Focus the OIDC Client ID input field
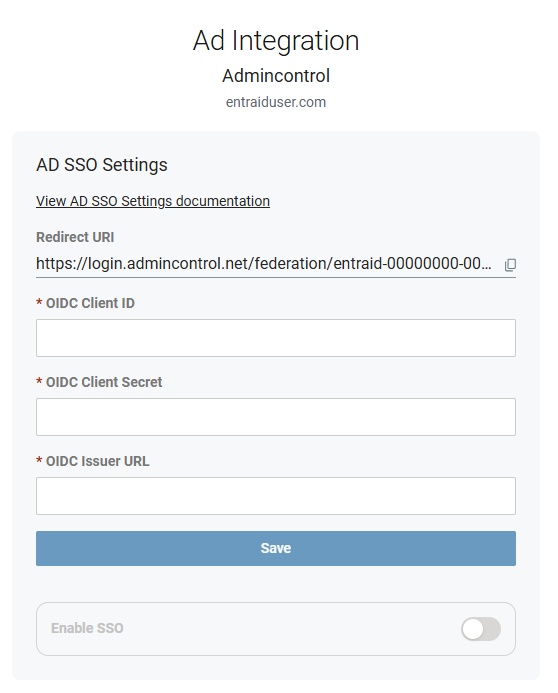 (276, 338)
